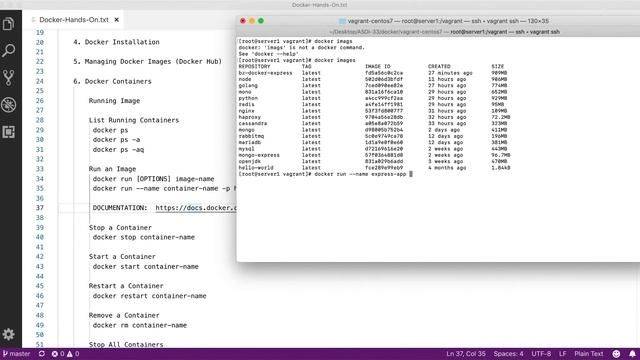The height and width of the screenshot is (360, 640).
Task: Click the 'rabbitmq' repository row in terminal
Action: pos(374,136)
